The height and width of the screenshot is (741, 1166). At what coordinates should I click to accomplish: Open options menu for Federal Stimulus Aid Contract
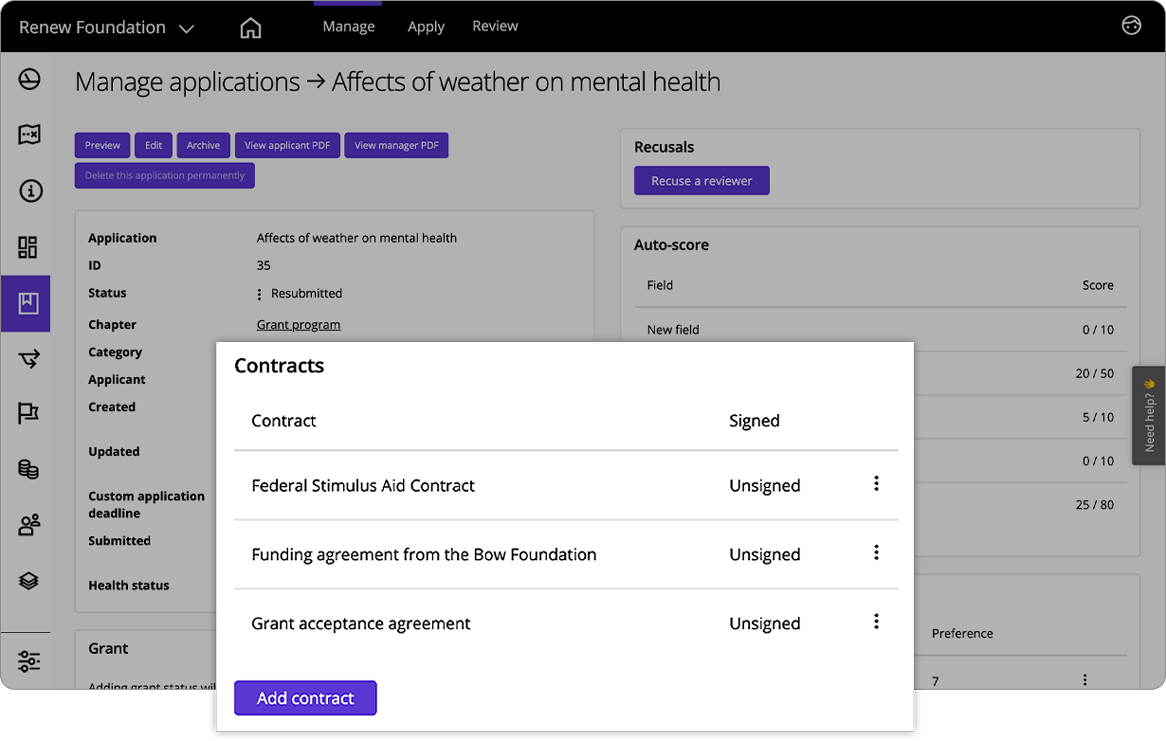pos(876,484)
